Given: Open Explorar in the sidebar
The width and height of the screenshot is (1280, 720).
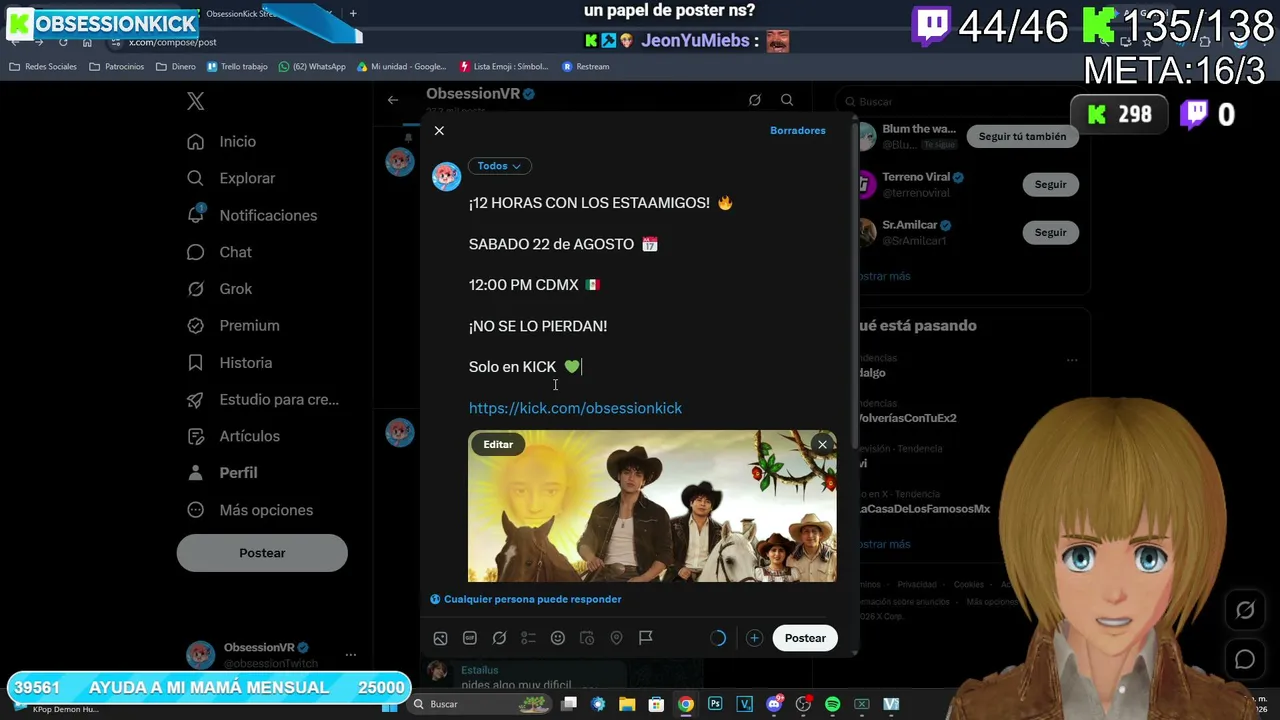Looking at the screenshot, I should [232, 178].
